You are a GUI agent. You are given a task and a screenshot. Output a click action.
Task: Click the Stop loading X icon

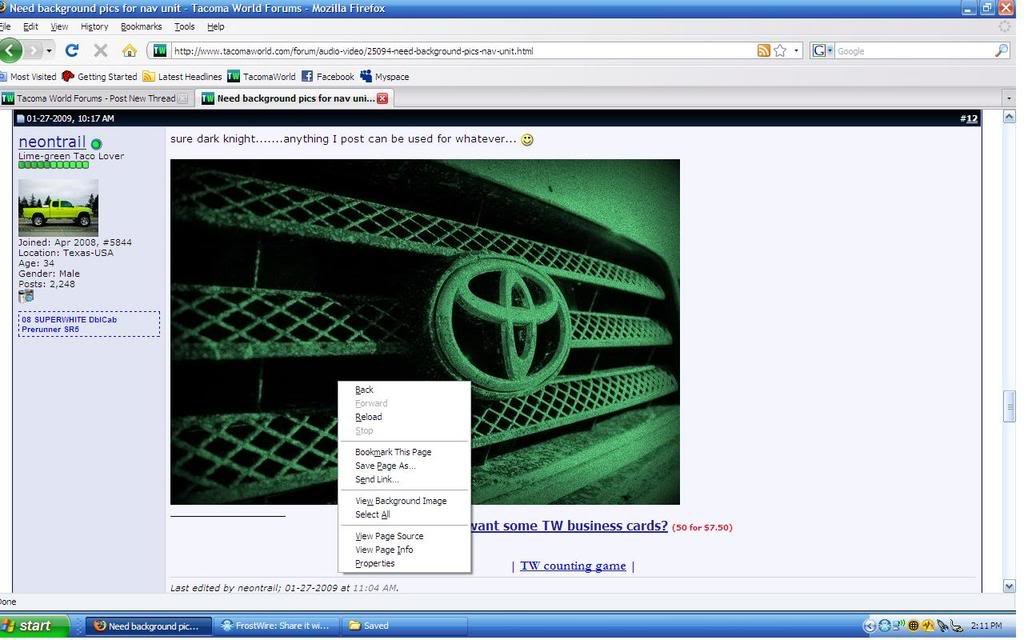[101, 50]
